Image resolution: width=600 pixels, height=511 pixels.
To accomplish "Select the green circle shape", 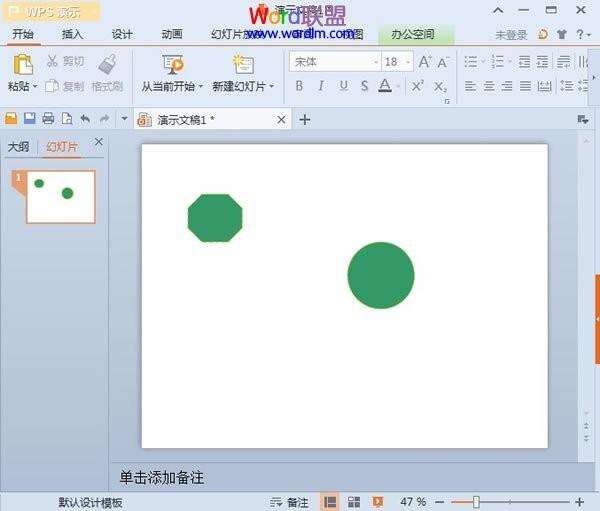I will 381,275.
